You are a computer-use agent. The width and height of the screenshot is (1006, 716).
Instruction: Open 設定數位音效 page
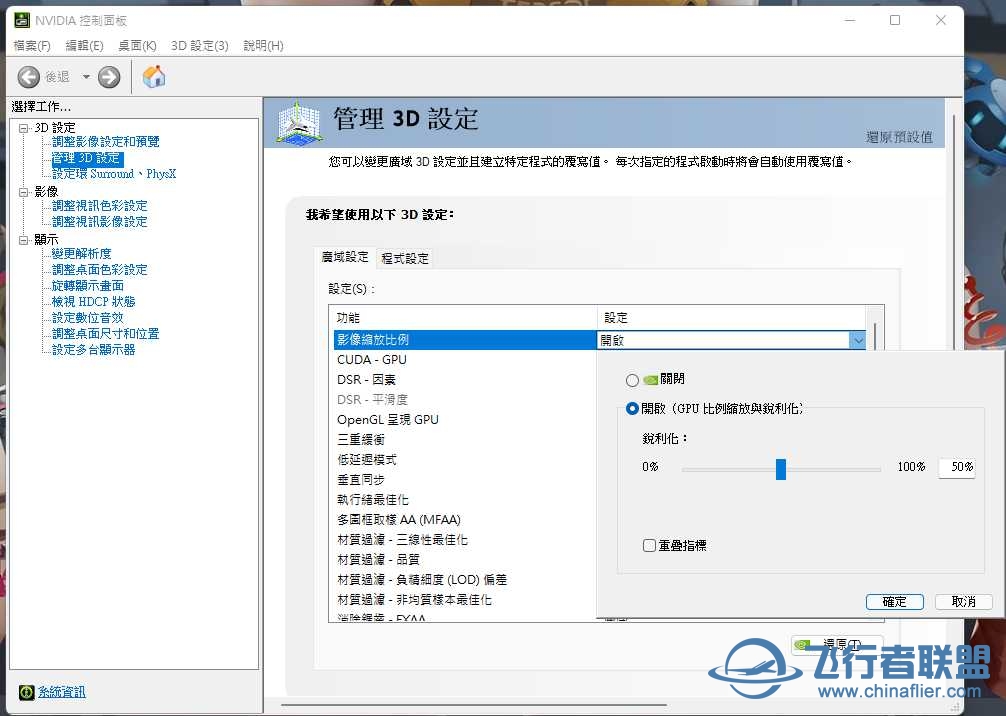(88, 318)
